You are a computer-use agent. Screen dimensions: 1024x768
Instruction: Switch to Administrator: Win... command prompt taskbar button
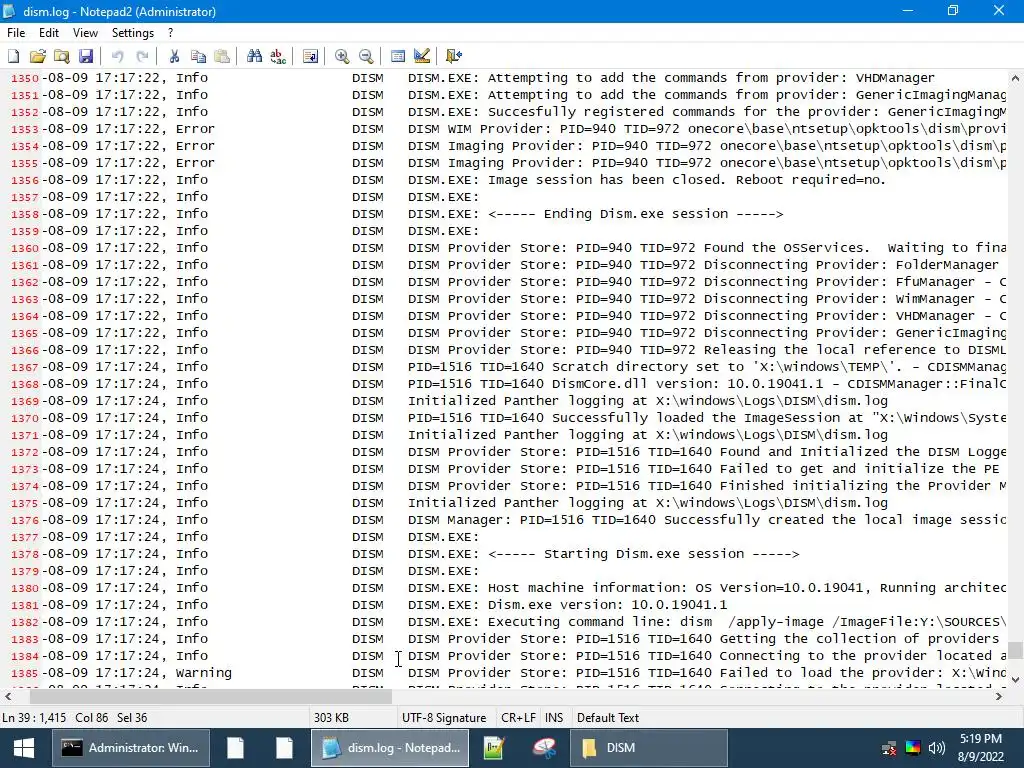pos(131,748)
